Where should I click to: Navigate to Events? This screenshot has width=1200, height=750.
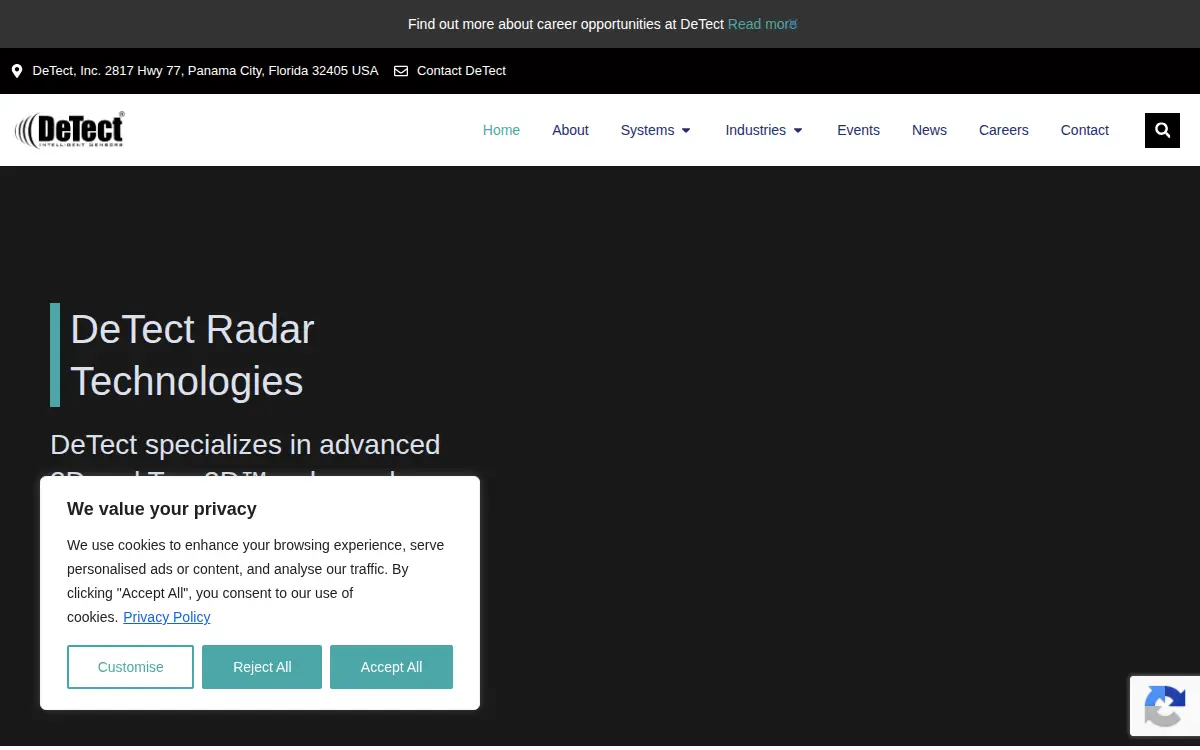tap(858, 130)
